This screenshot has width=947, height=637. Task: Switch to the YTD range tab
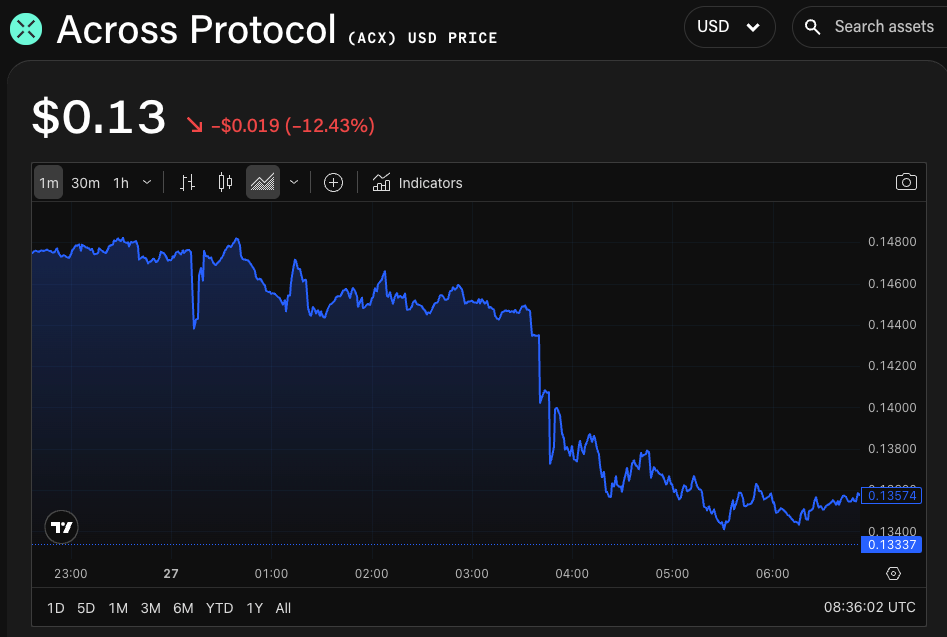(x=219, y=607)
